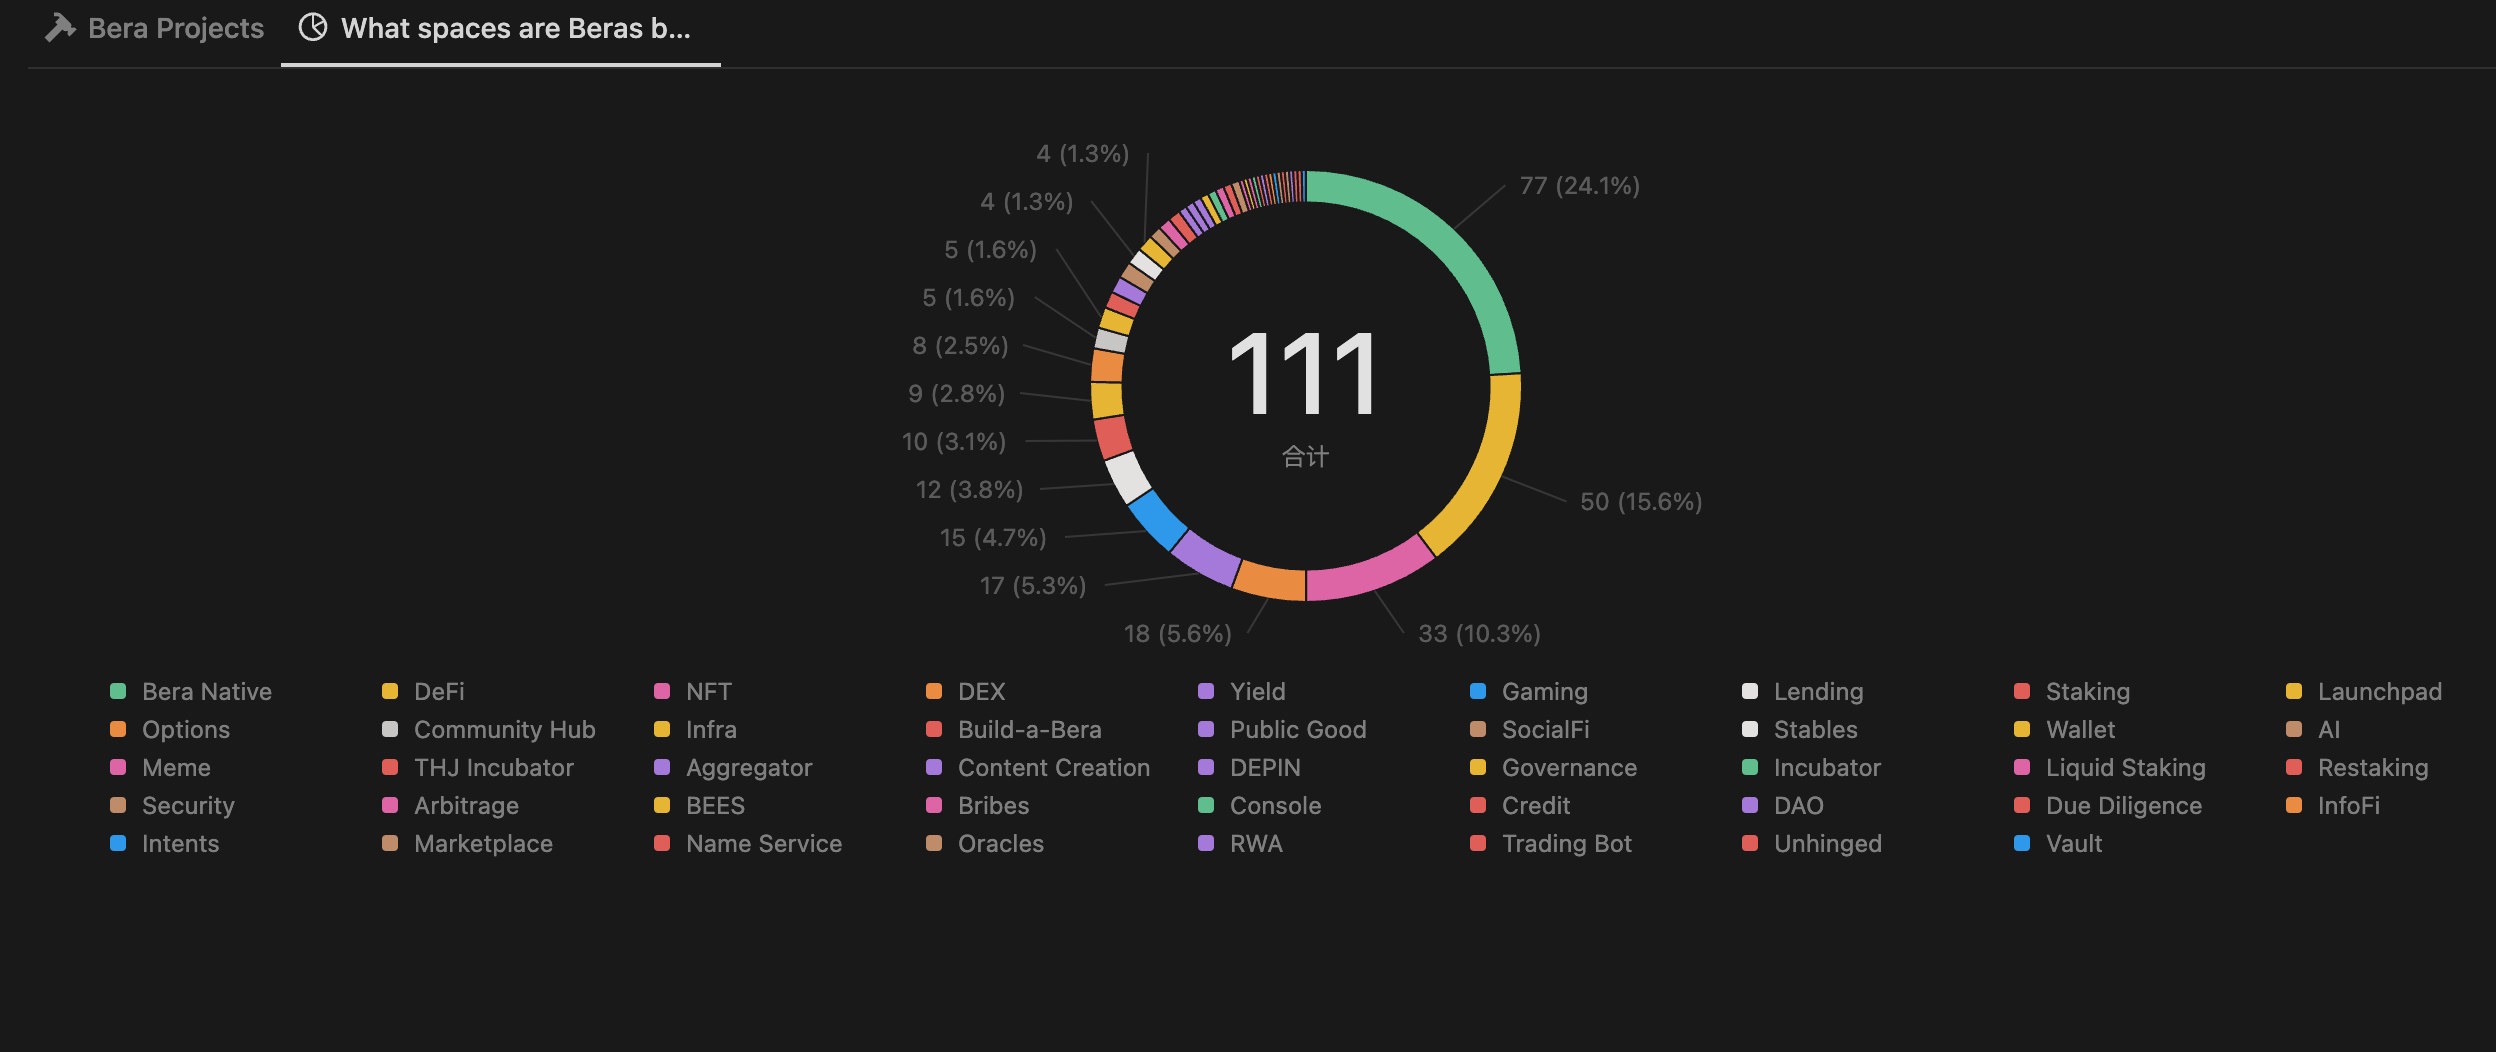This screenshot has height=1052, width=2496.
Task: Choose the RWA legend label
Action: (1256, 843)
